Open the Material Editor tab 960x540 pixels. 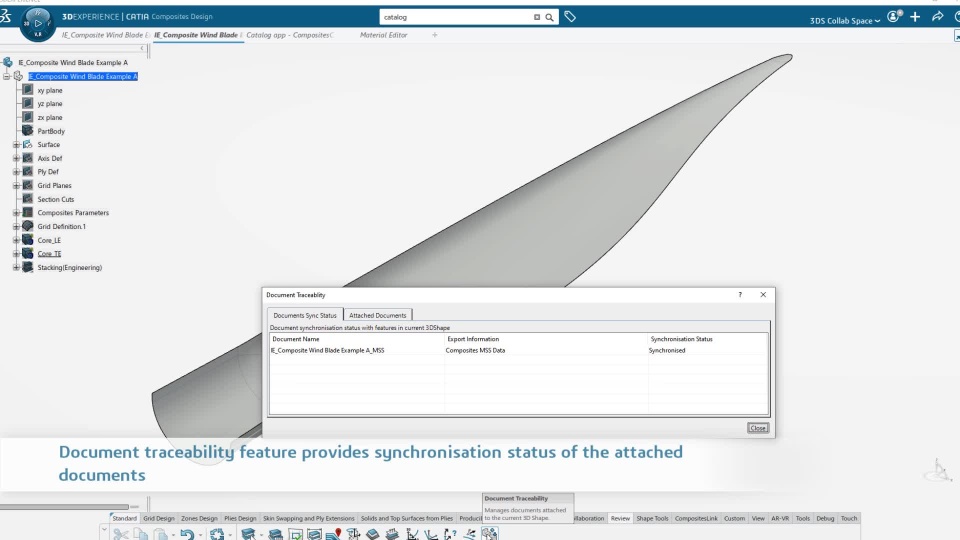point(383,35)
